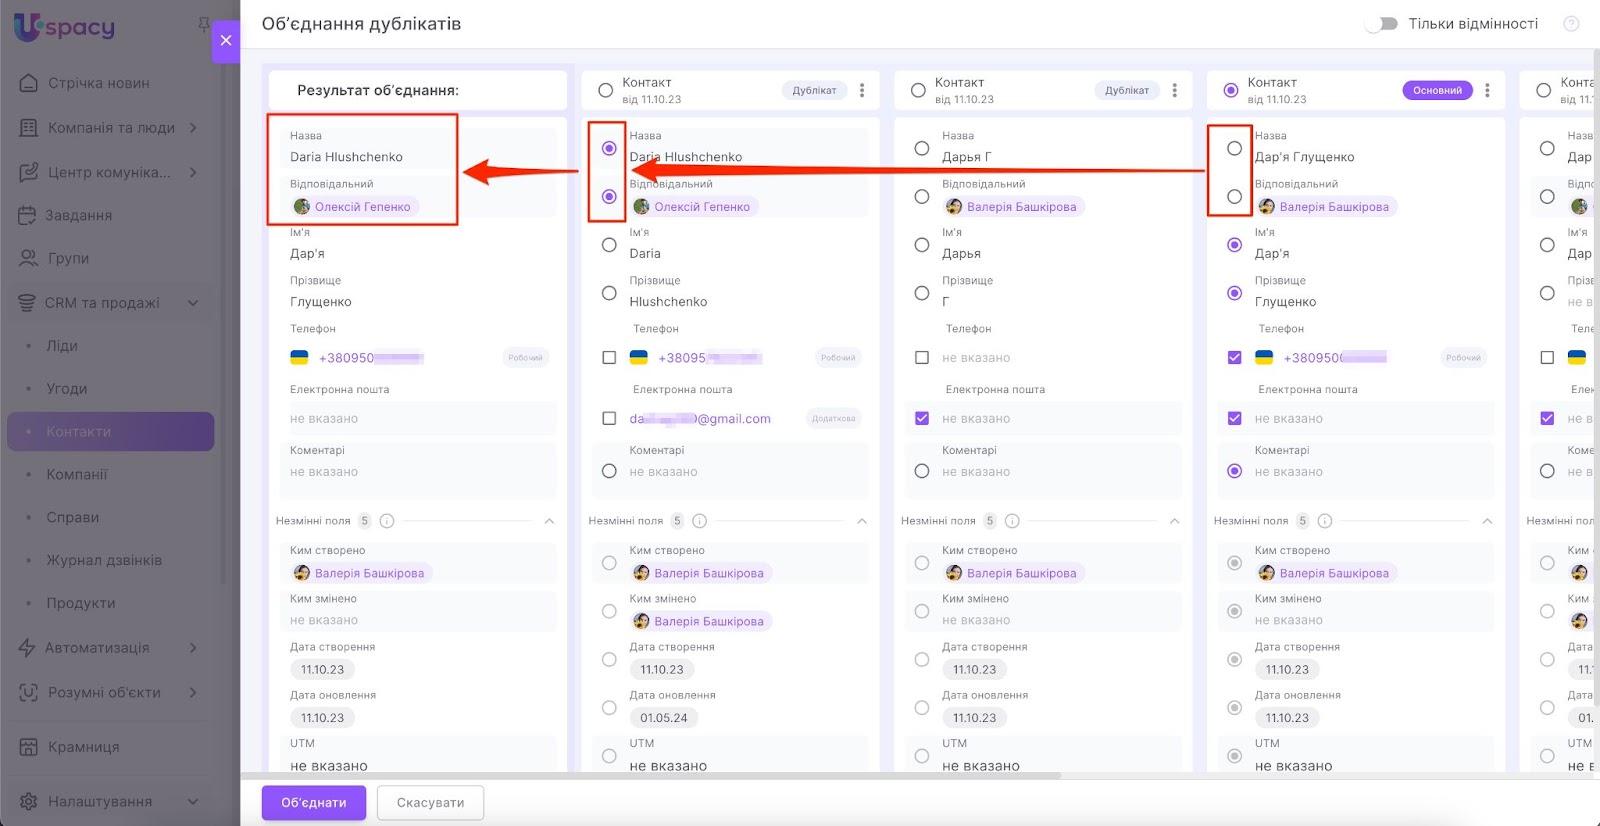1600x826 pixels.
Task: Open the gmail.com email link
Action: tap(700, 419)
